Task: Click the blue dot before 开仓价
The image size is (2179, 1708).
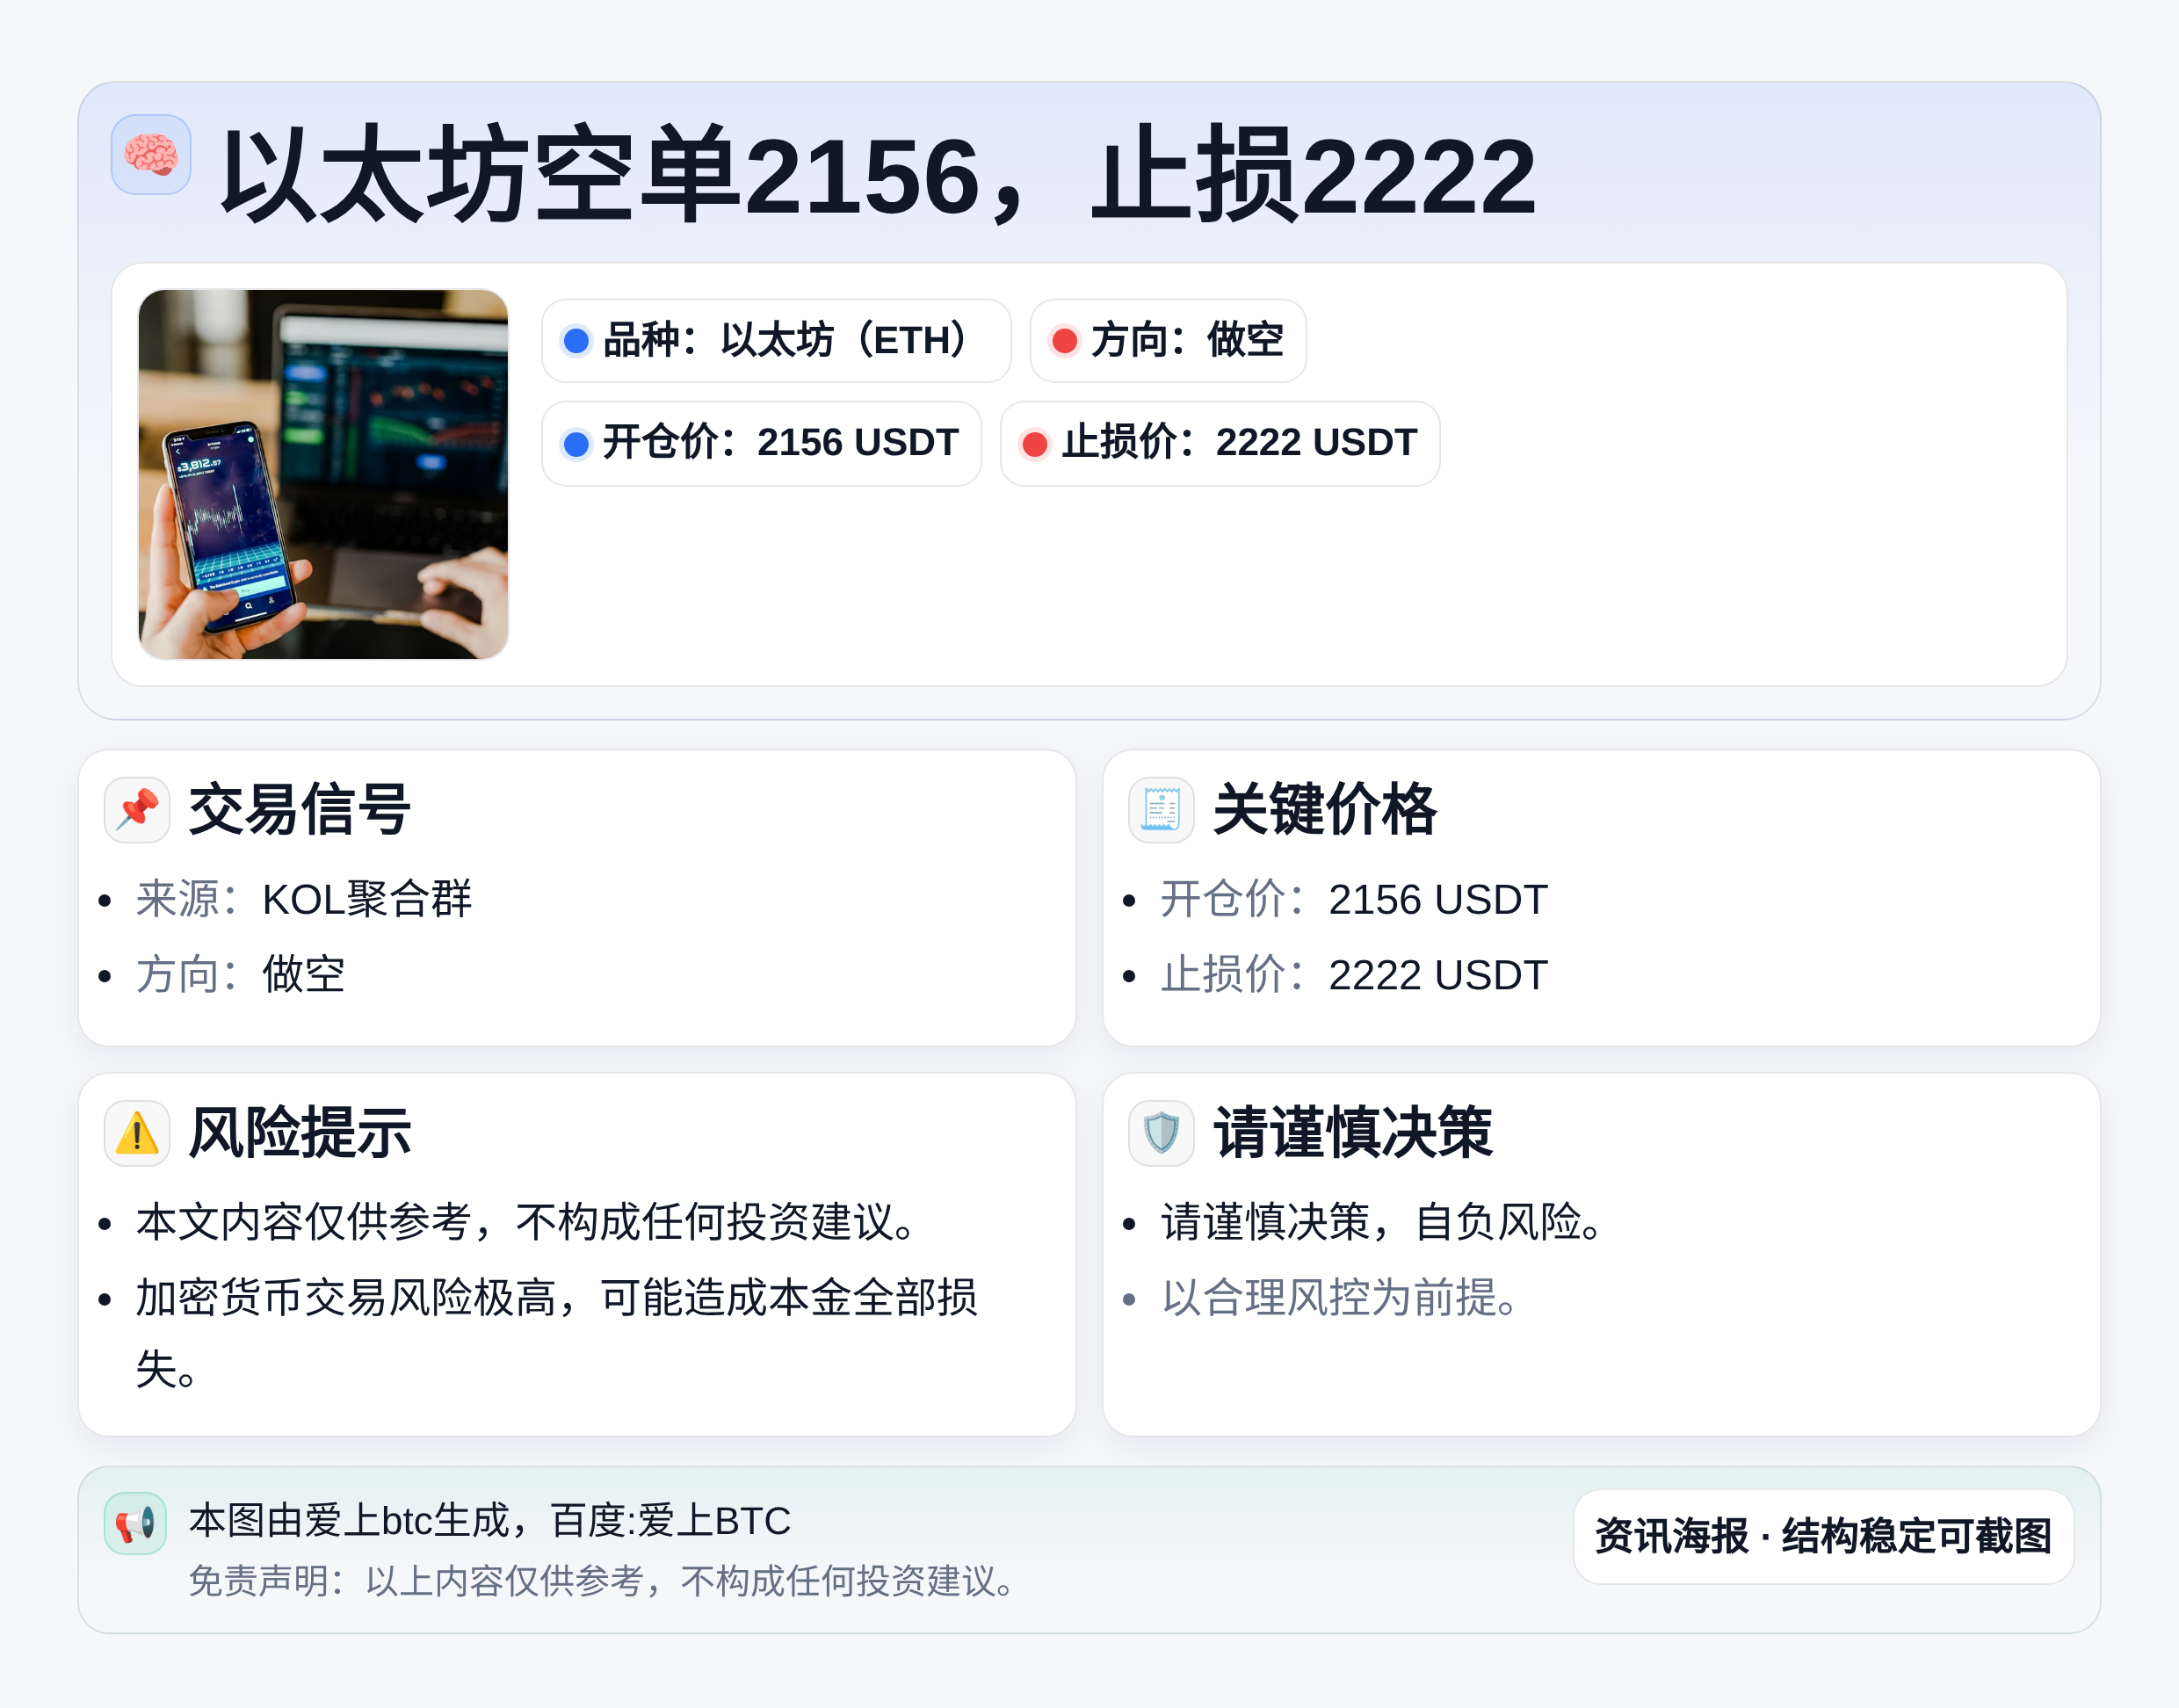Action: pyautogui.click(x=576, y=444)
